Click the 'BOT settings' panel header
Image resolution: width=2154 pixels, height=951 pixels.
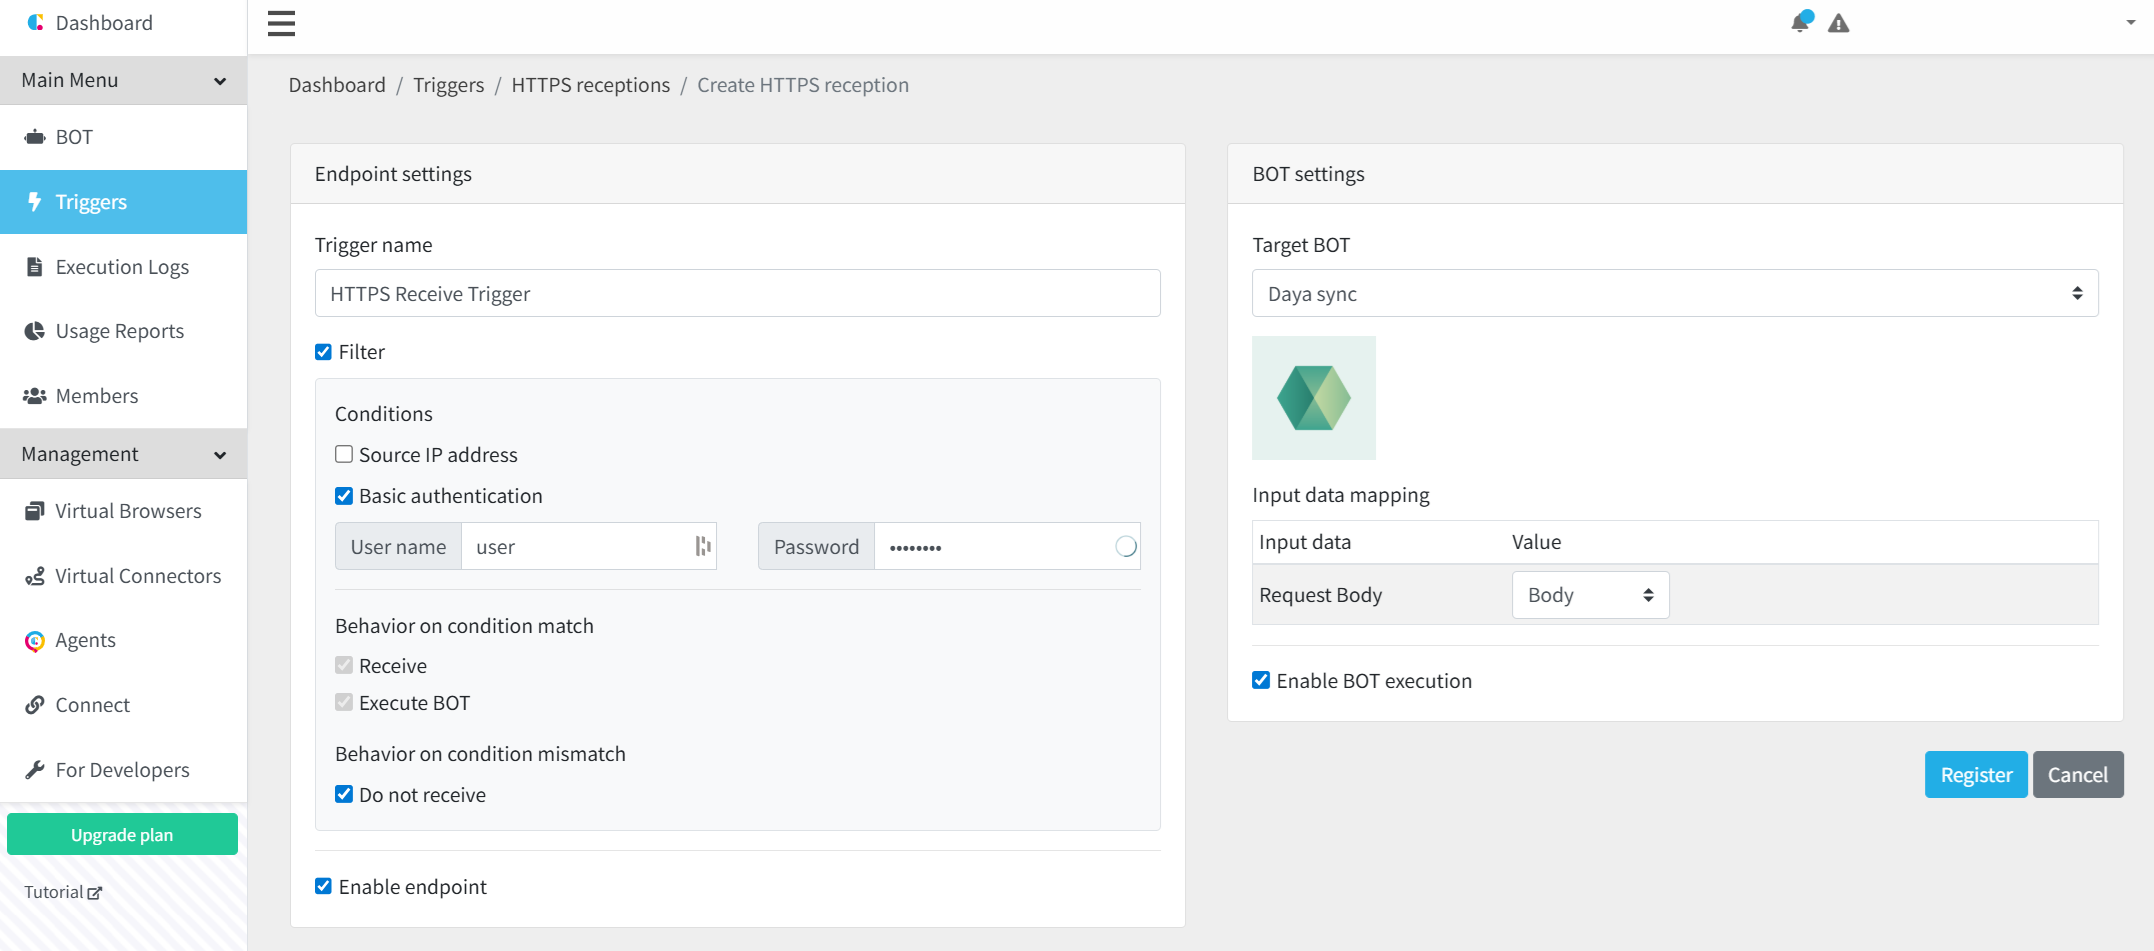(1675, 174)
